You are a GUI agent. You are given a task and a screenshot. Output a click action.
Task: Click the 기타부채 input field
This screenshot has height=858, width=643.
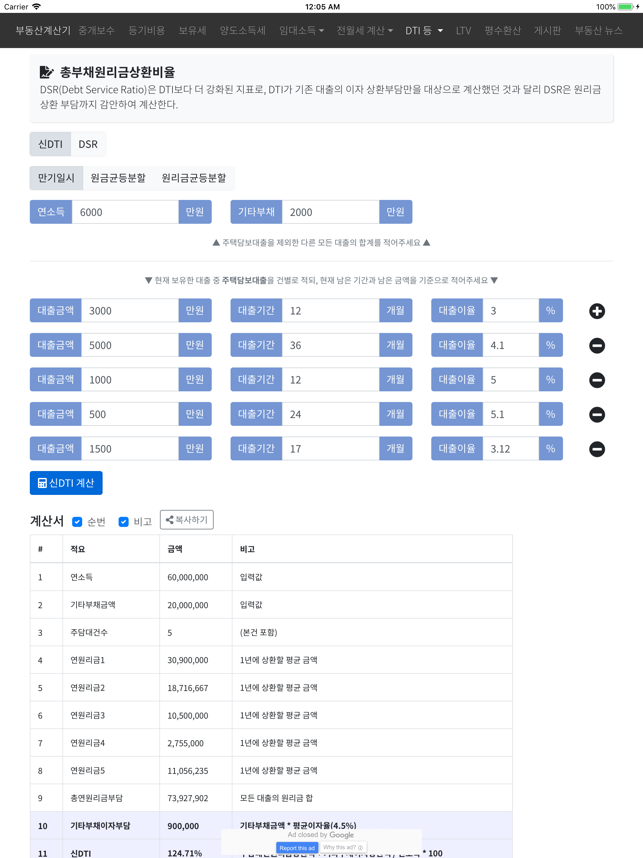coord(330,212)
